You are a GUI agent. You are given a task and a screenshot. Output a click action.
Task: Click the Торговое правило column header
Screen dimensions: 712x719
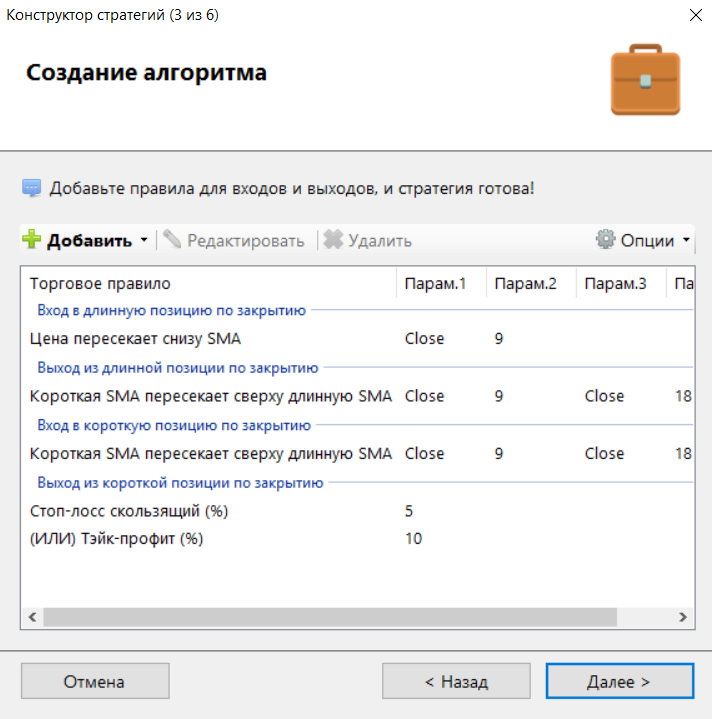[209, 284]
